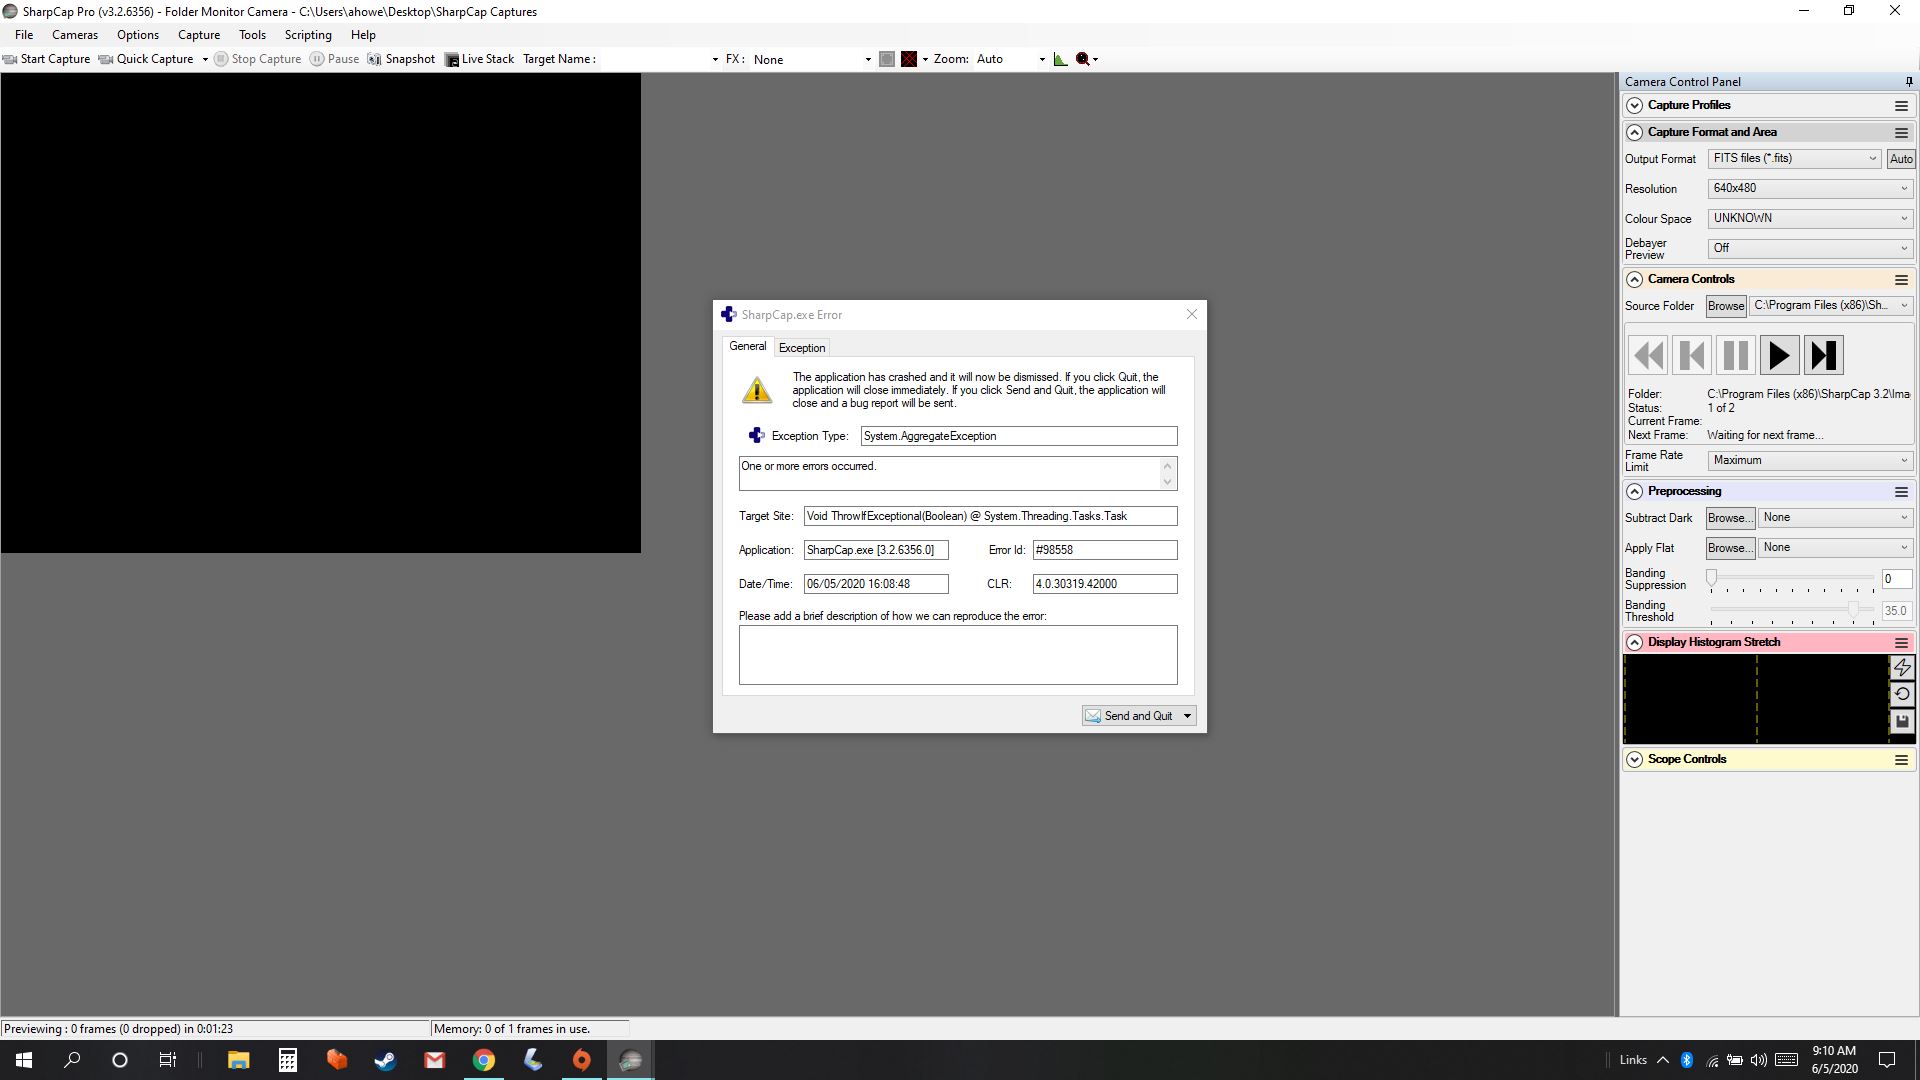Open the Cameras menu
Viewport: 1920px width, 1080px height.
point(75,35)
